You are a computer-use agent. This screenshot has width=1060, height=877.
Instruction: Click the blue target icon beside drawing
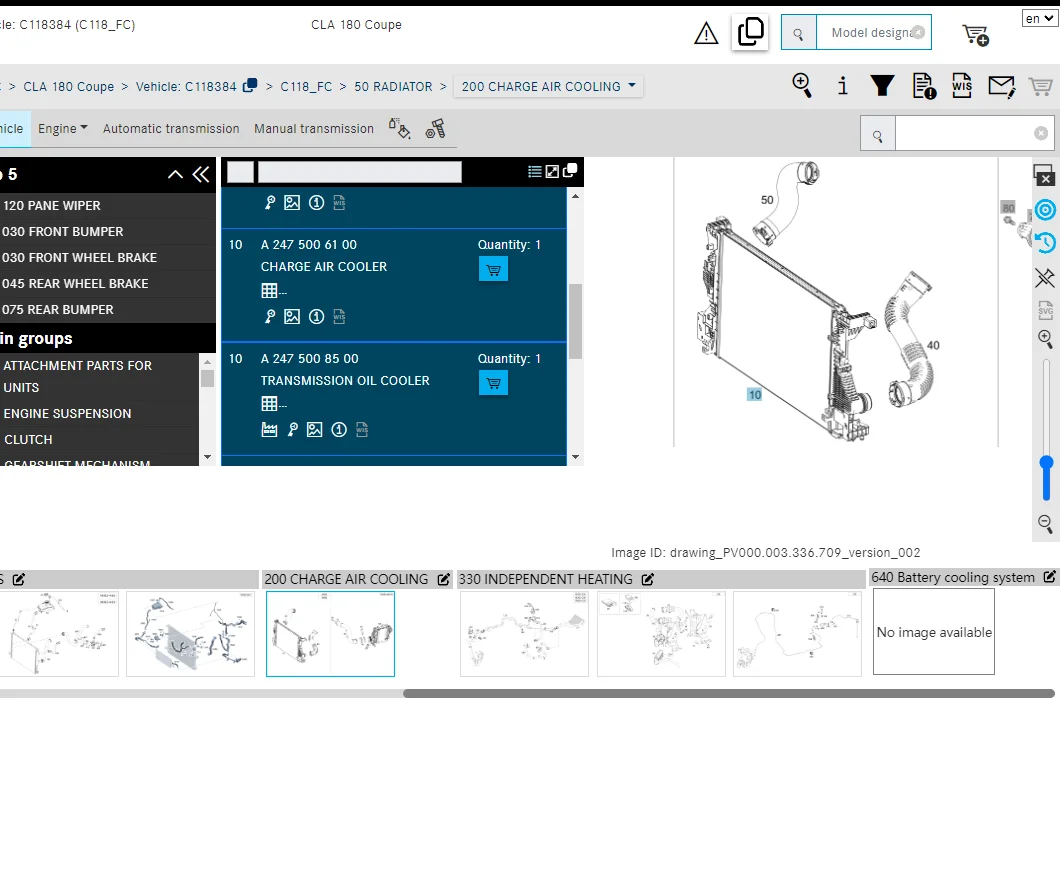[1045, 210]
